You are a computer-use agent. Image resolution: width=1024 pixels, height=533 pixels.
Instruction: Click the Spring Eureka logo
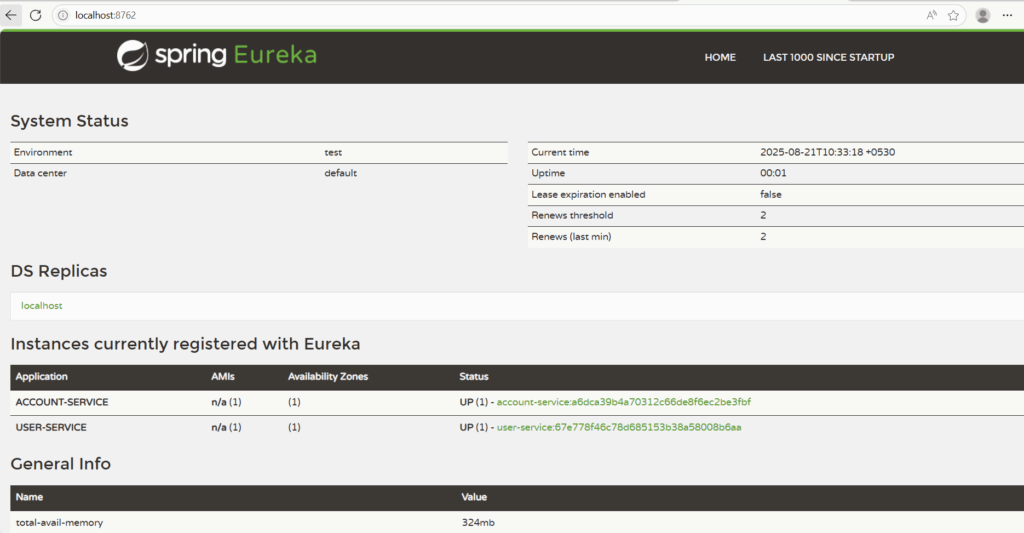tap(217, 56)
